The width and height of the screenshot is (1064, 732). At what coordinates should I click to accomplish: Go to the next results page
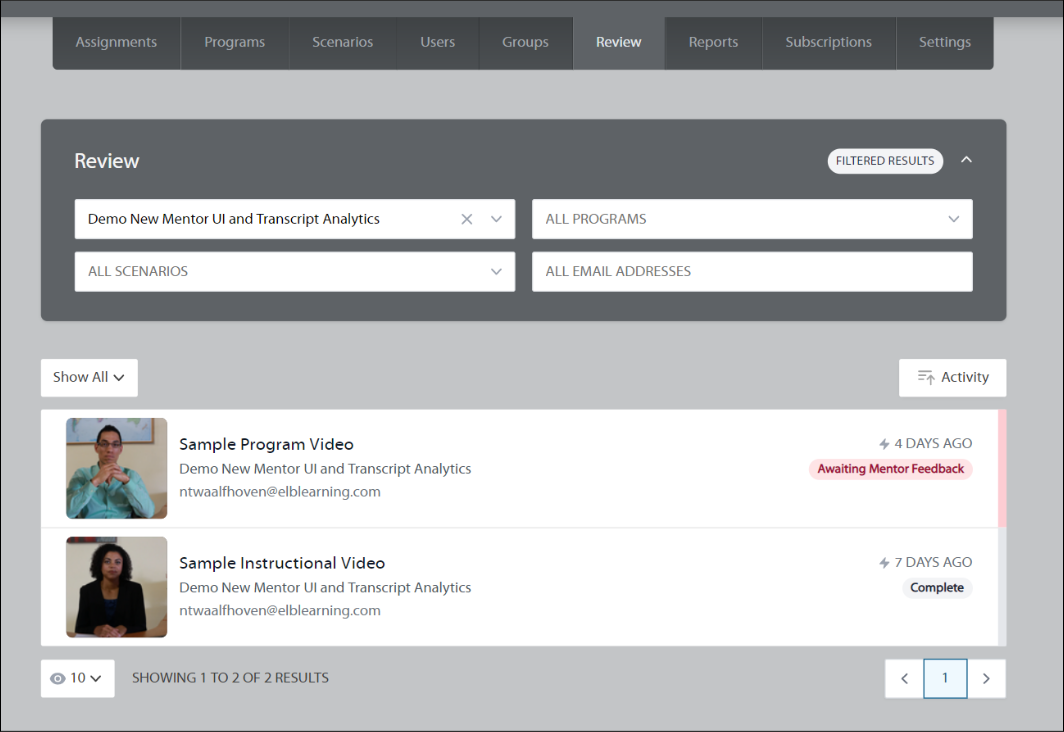pos(986,678)
